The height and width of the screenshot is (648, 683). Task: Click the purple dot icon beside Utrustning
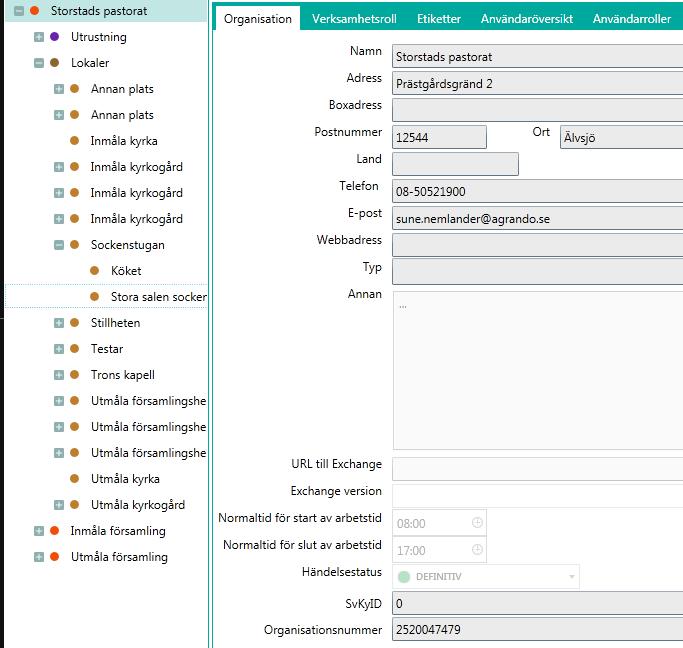(54, 37)
